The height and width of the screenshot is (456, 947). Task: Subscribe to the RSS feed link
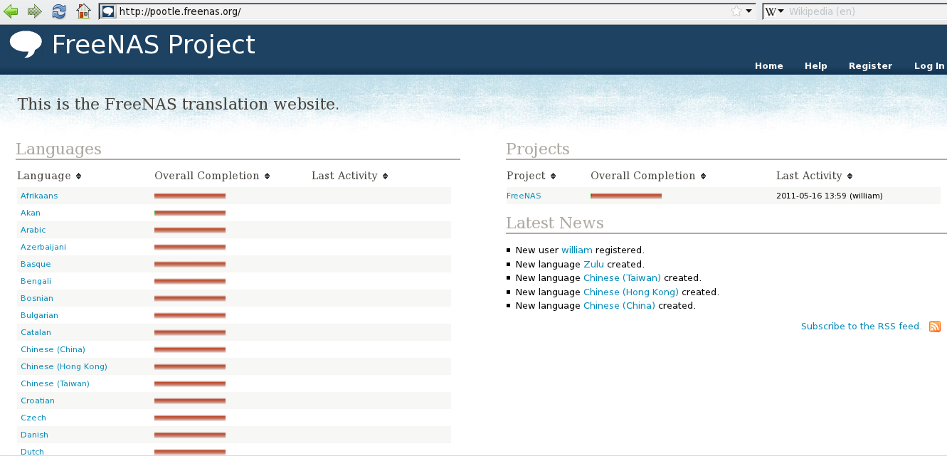pyautogui.click(x=861, y=326)
